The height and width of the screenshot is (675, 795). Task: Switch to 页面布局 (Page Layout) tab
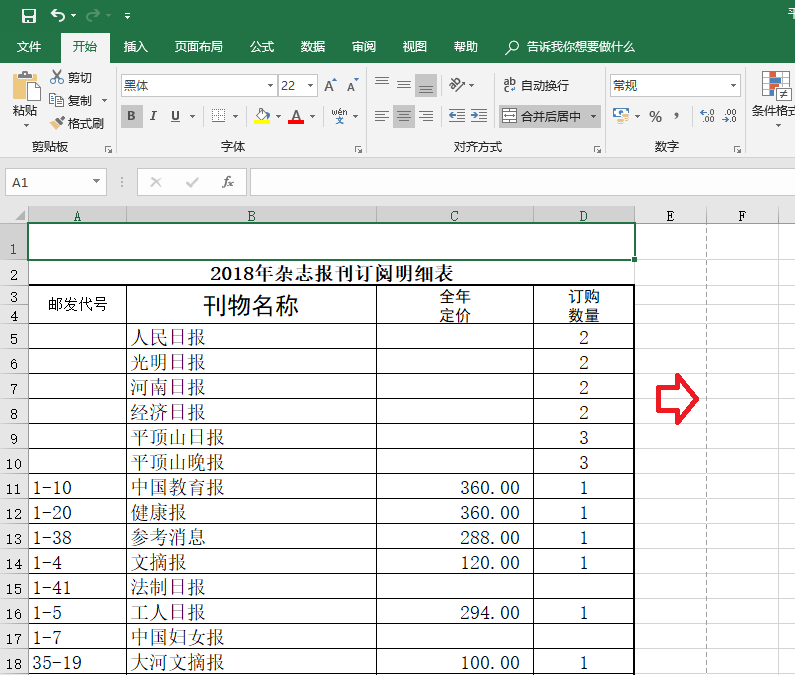(x=199, y=47)
